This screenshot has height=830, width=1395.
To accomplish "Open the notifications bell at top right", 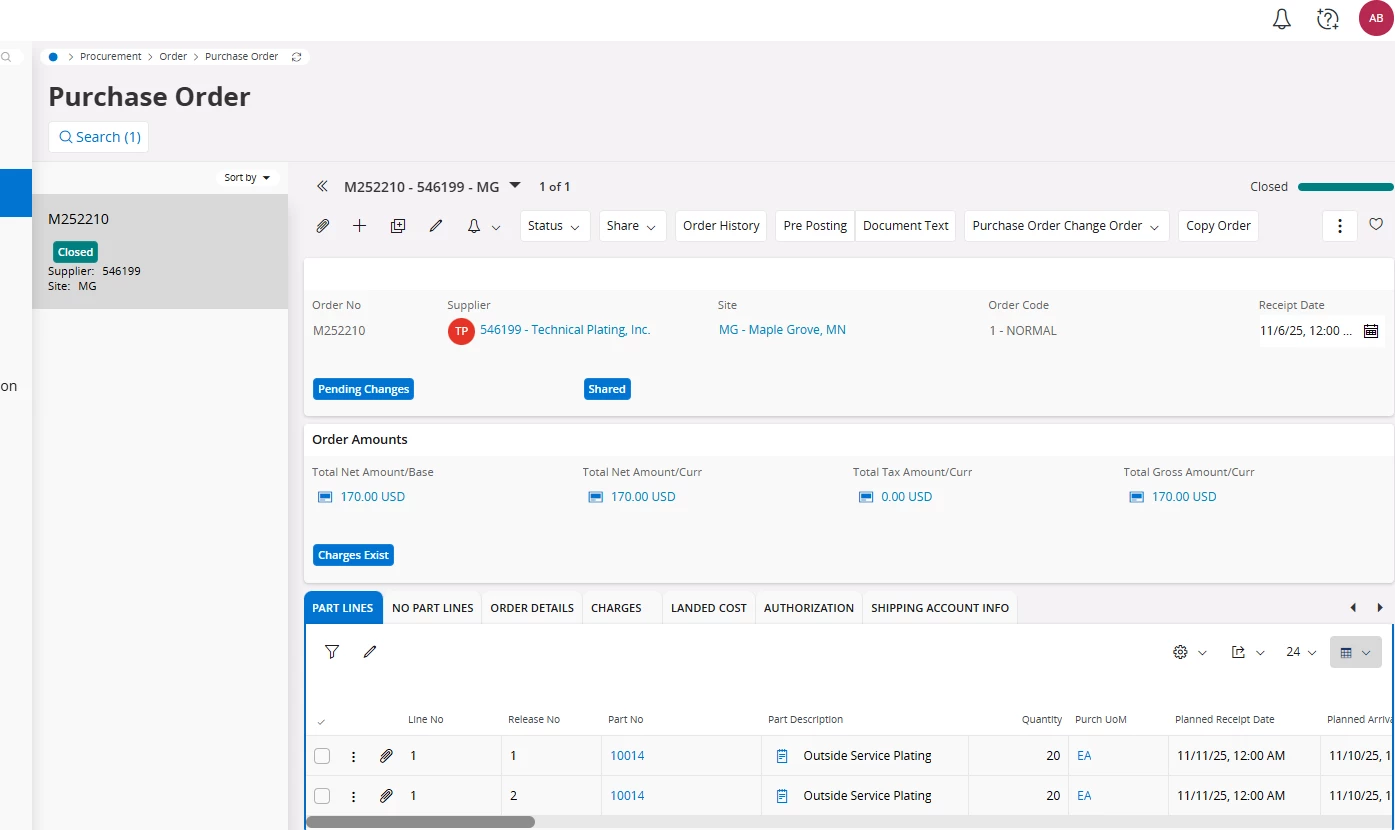I will pyautogui.click(x=1282, y=19).
